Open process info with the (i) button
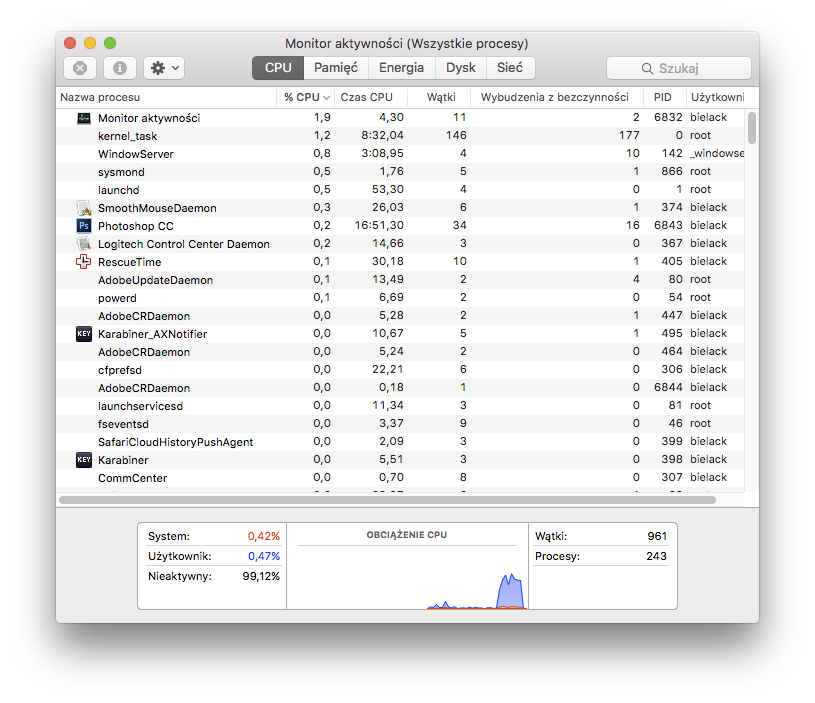The height and width of the screenshot is (703, 815). [120, 68]
